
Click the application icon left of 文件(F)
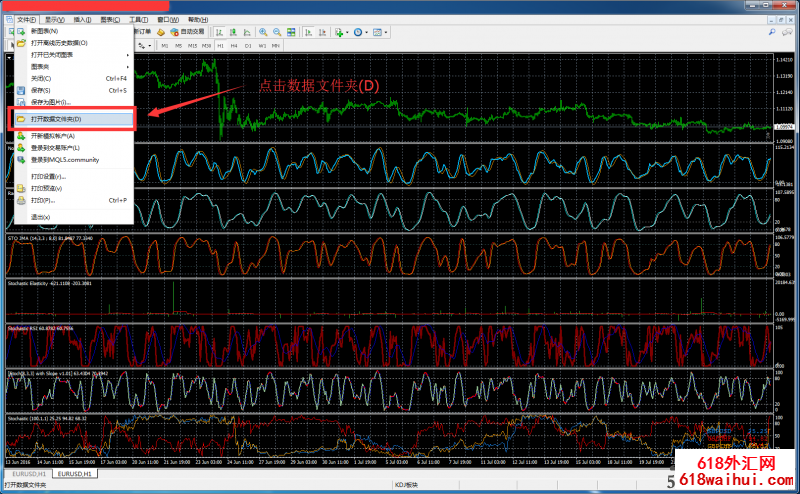coord(9,19)
